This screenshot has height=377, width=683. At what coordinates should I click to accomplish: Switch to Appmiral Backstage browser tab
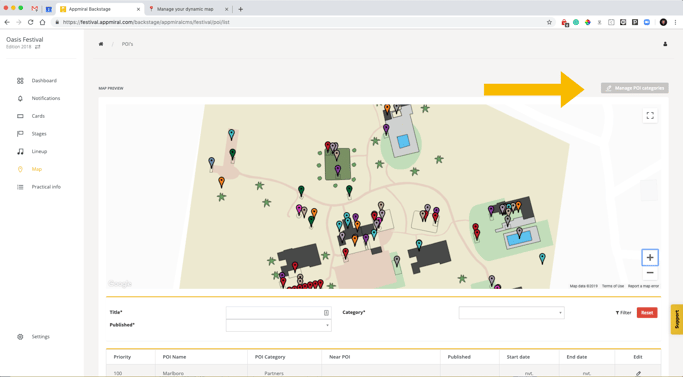point(99,9)
